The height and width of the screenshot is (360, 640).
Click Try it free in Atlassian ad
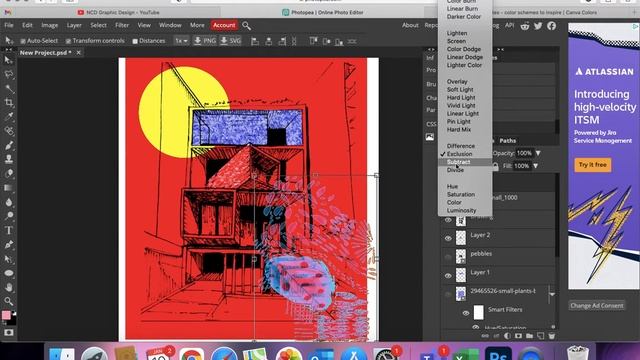click(593, 165)
